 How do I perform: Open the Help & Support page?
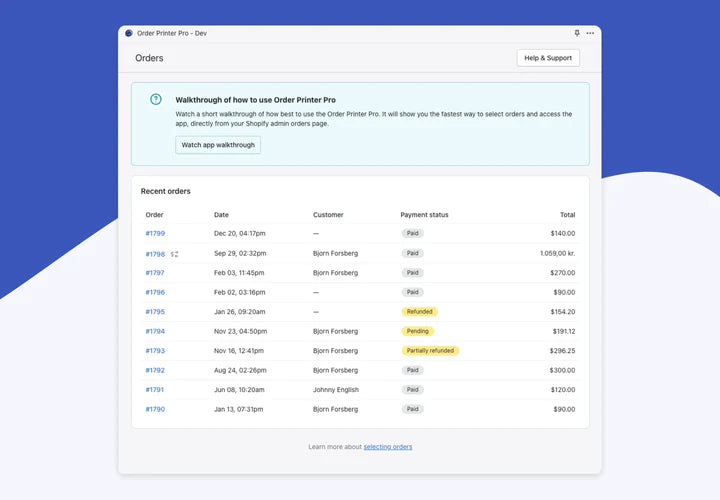point(548,58)
